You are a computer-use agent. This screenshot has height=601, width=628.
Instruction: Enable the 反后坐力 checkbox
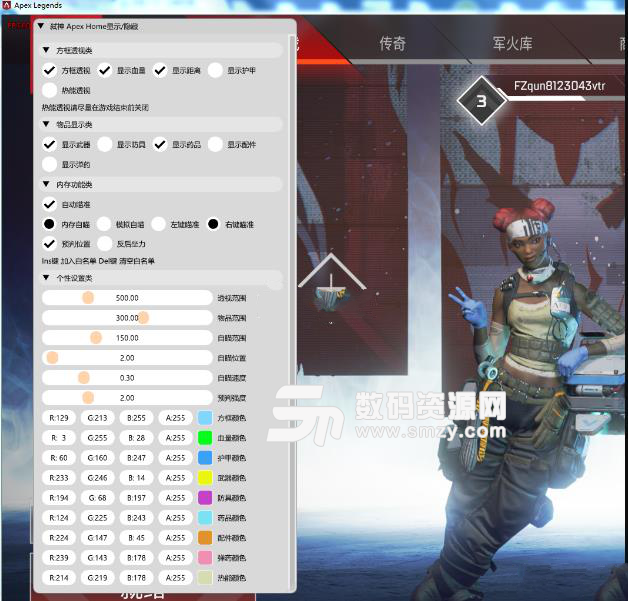coord(105,243)
